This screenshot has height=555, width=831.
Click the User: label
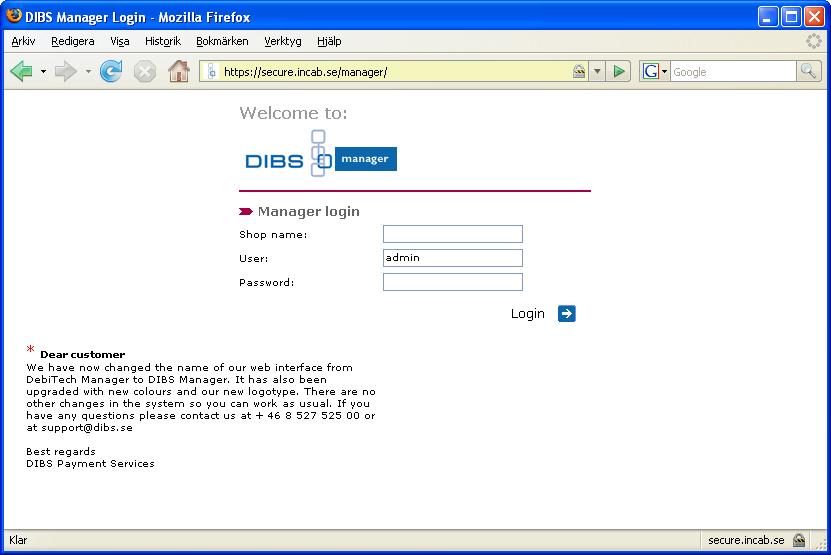253,258
